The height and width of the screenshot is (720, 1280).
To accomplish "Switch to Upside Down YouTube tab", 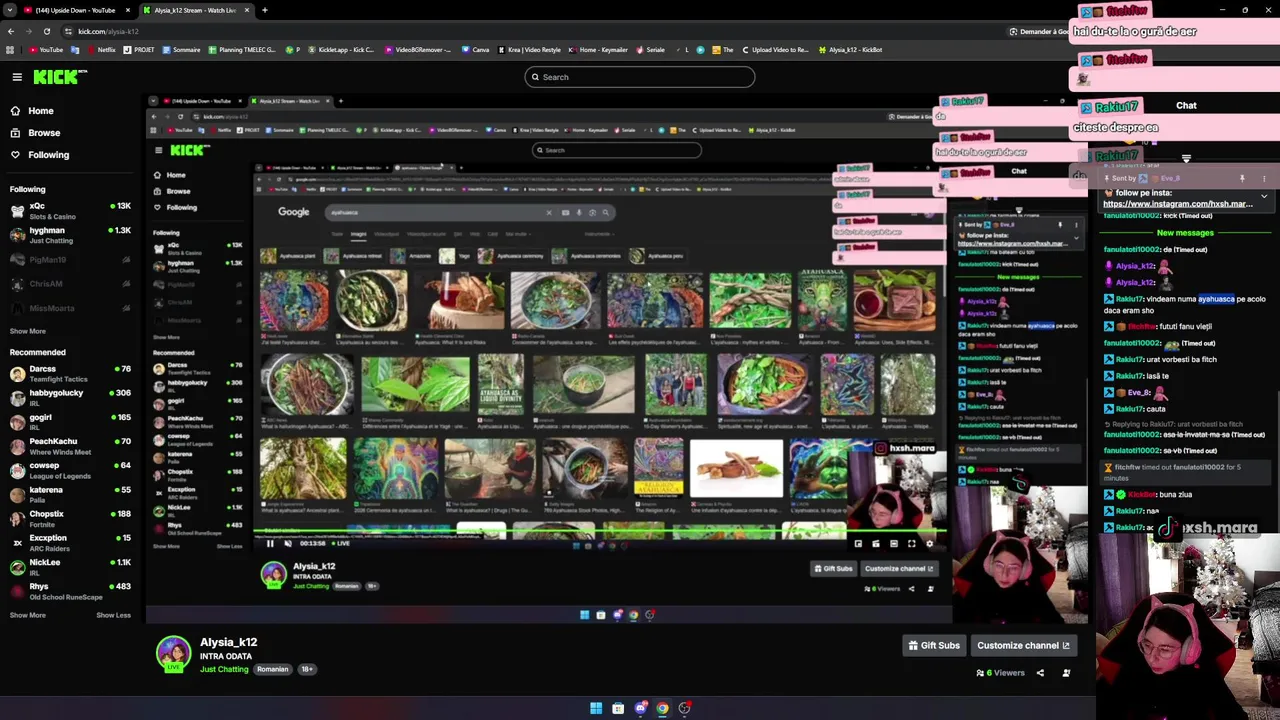I will click(75, 10).
